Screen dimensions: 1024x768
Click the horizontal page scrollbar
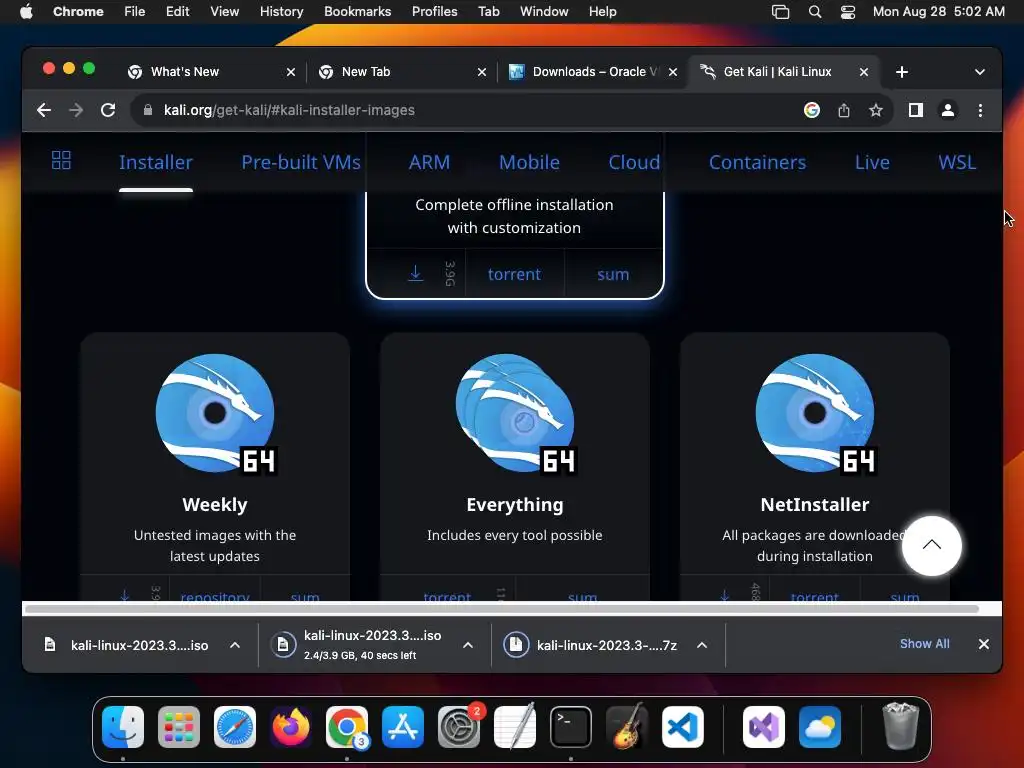point(502,609)
